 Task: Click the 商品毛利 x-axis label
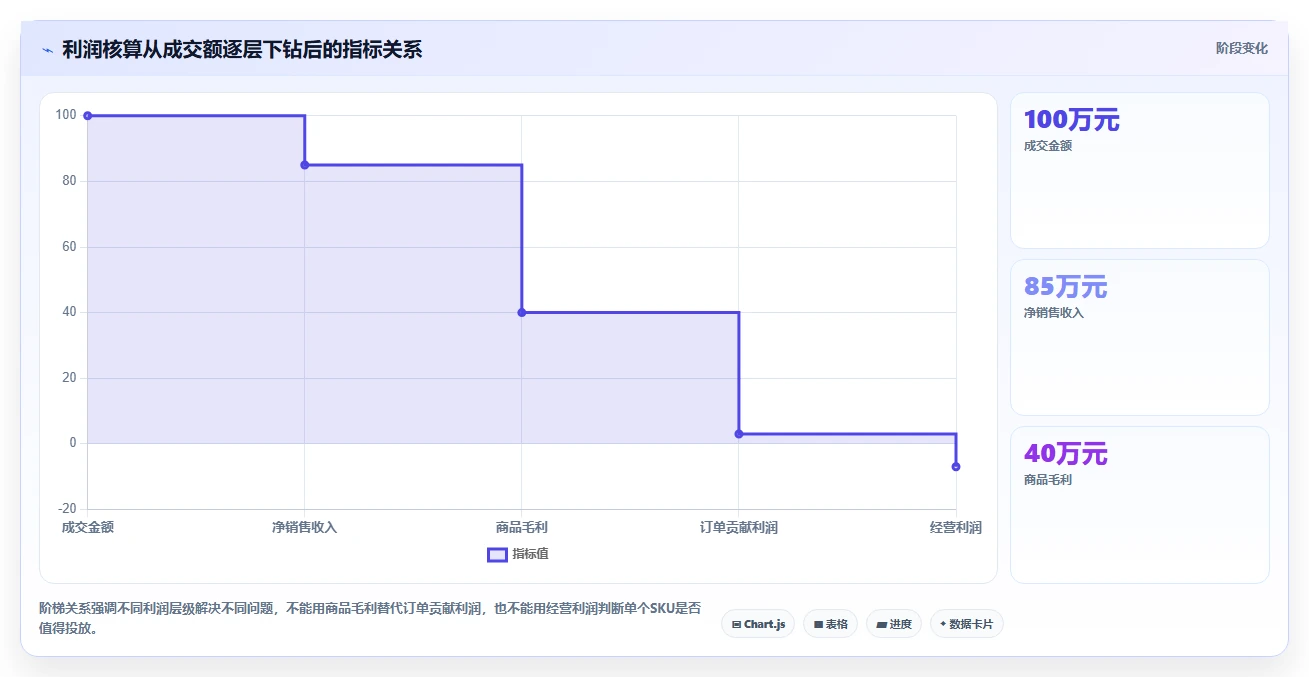coord(522,527)
